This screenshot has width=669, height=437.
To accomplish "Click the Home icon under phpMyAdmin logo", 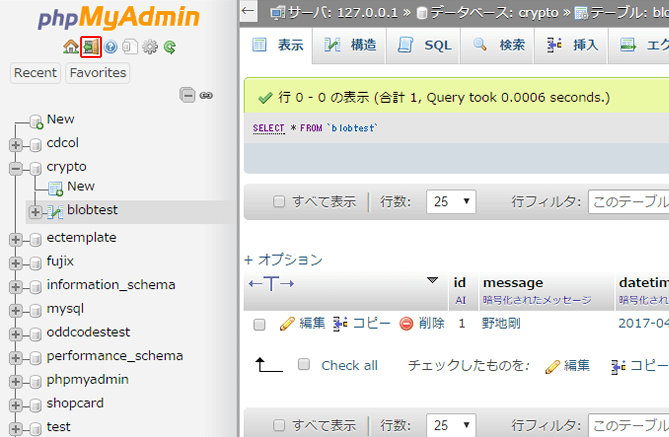I will pos(70,47).
